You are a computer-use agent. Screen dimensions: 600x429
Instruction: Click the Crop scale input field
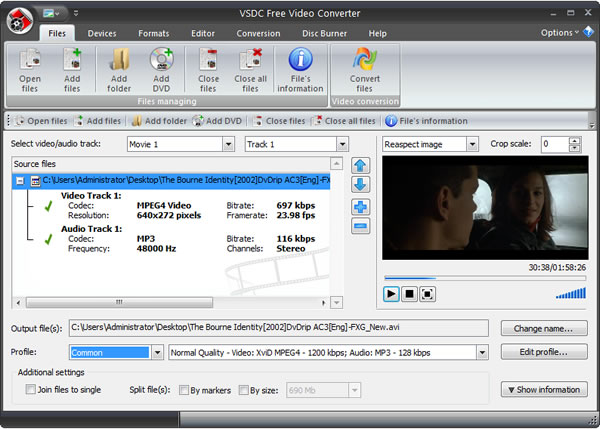click(555, 144)
